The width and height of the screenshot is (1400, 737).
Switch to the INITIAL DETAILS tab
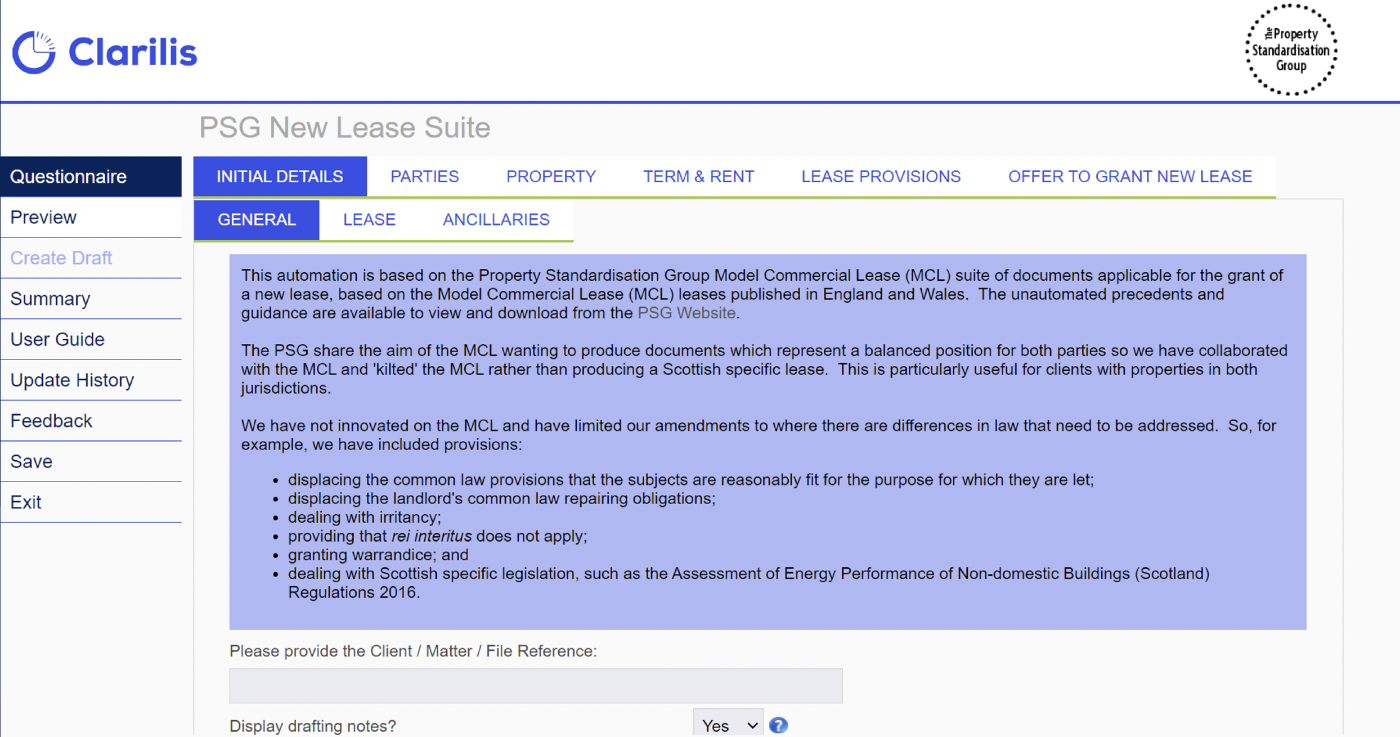[x=280, y=177]
